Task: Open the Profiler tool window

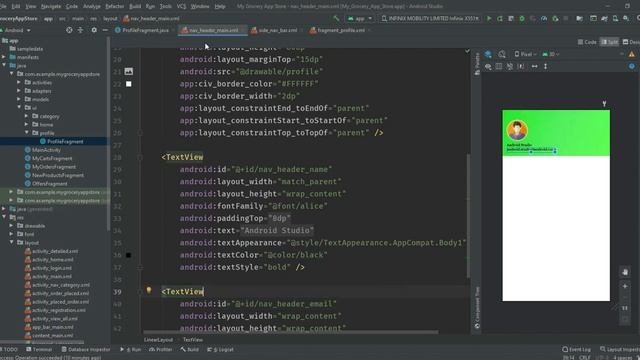Action: tap(161, 349)
